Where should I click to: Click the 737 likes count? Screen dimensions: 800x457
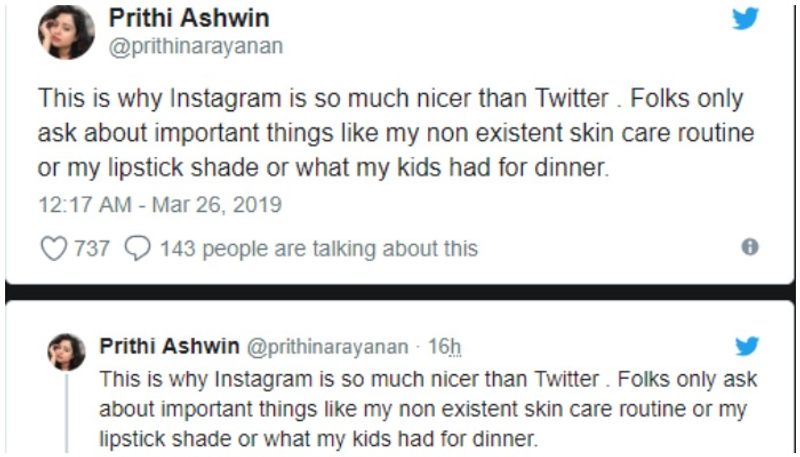click(x=92, y=247)
